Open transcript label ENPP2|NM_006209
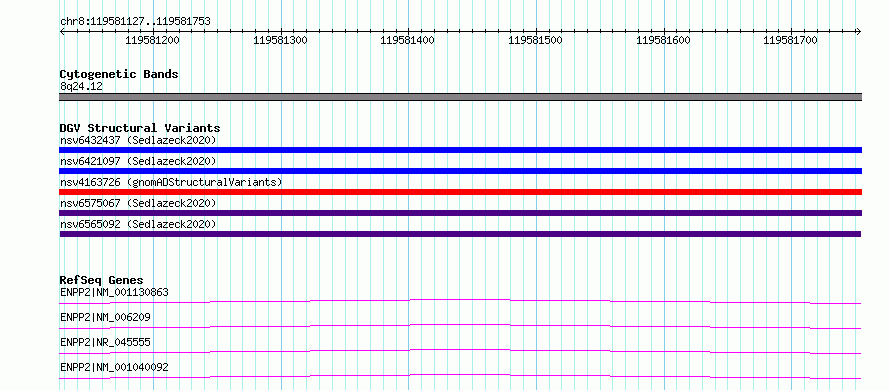Image resolution: width=890 pixels, height=390 pixels. 105,317
